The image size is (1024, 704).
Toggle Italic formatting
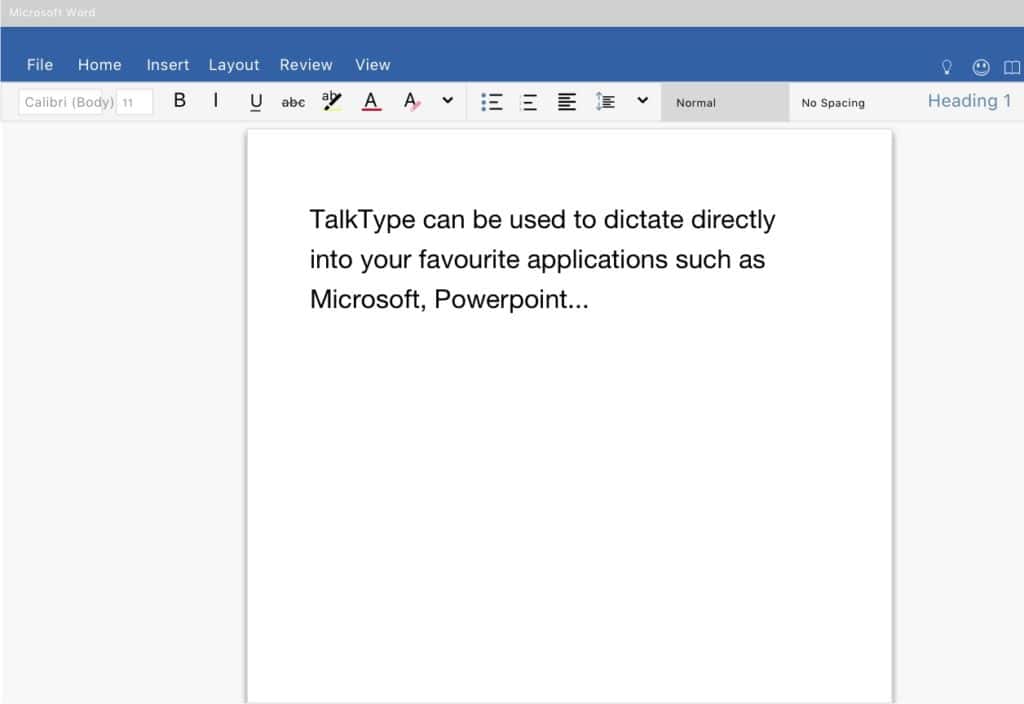pos(216,101)
